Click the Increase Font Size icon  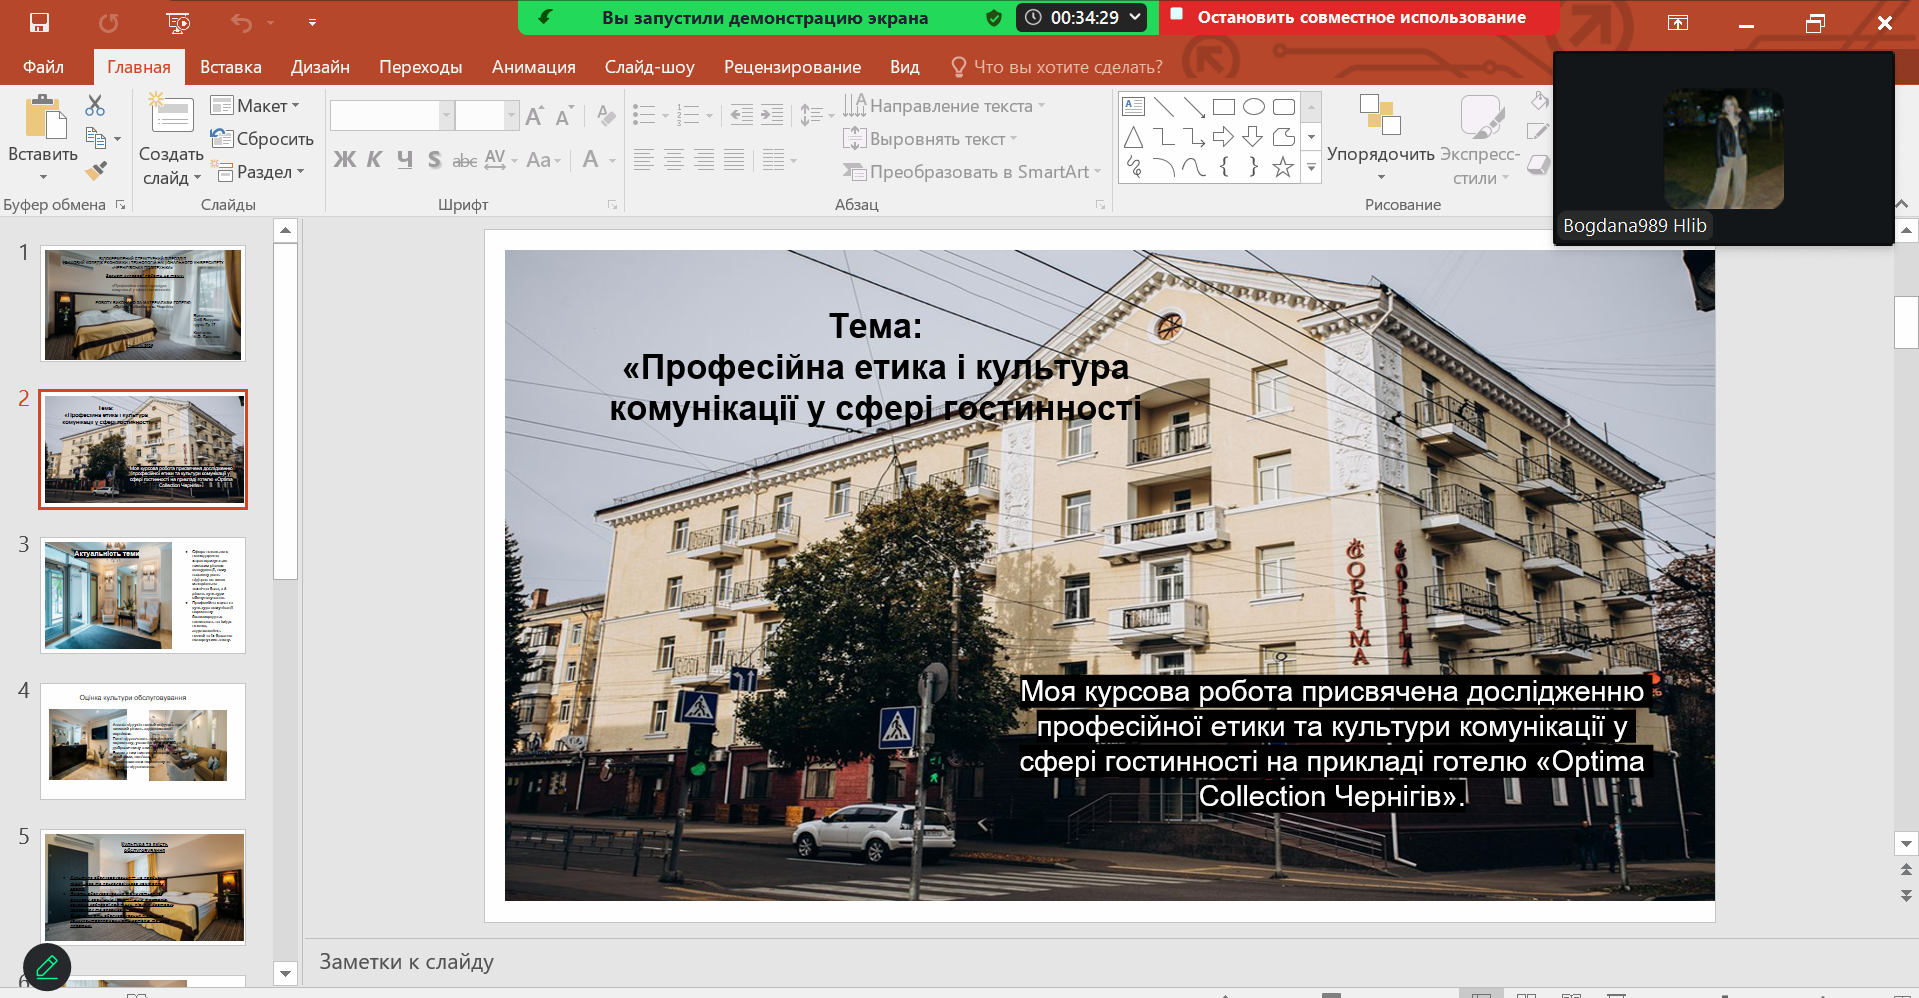(535, 116)
